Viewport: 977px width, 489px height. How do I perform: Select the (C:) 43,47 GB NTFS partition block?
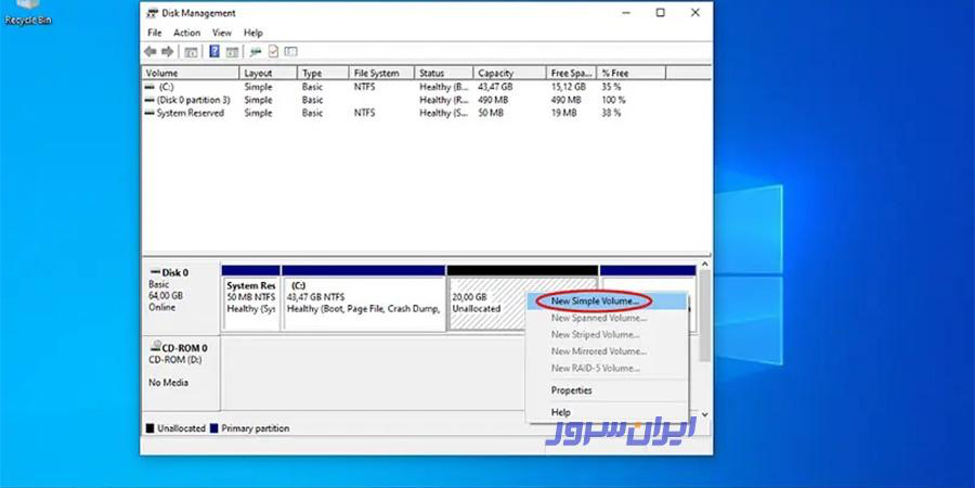[x=364, y=298]
